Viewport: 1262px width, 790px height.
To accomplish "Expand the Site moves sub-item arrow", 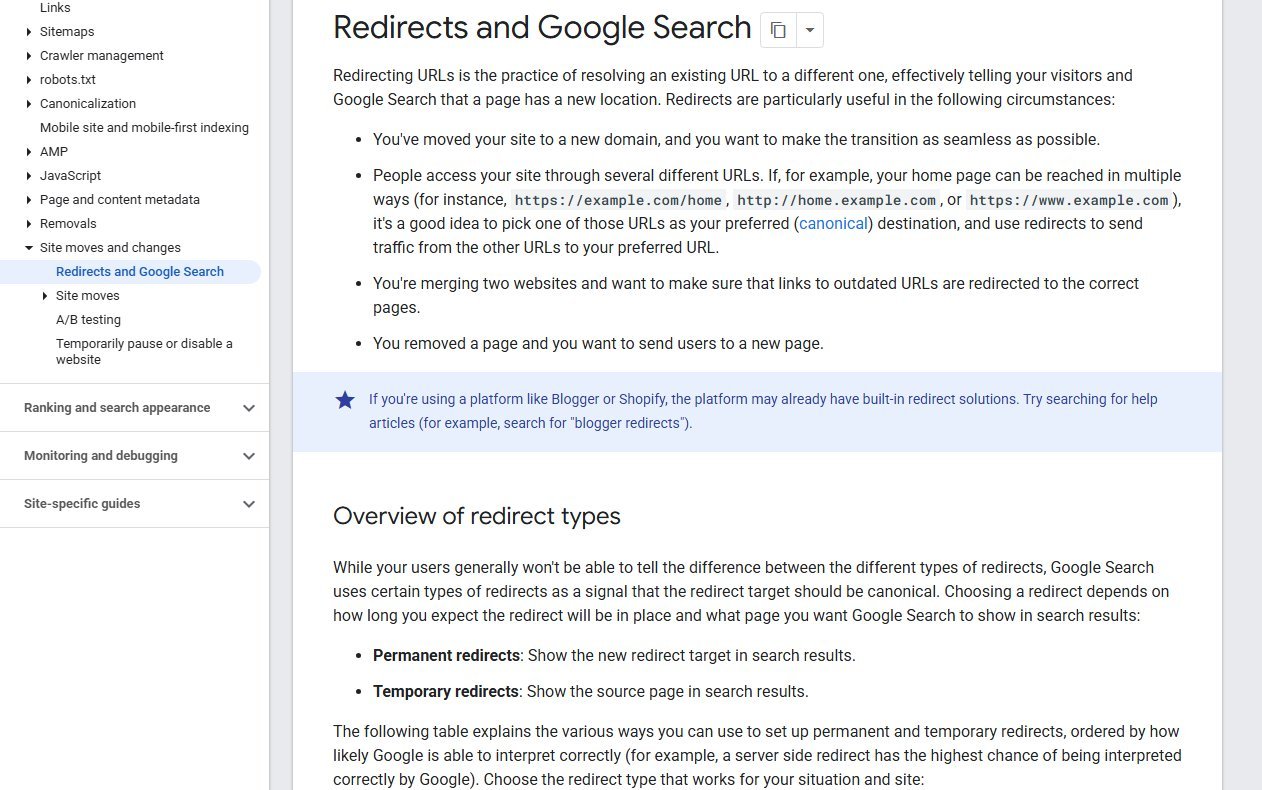I will point(45,296).
